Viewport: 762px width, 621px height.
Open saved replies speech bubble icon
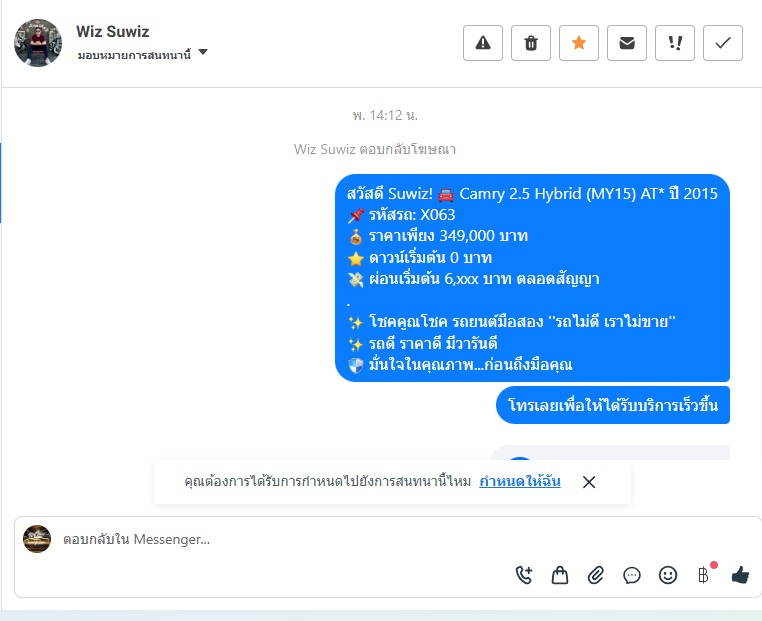(x=632, y=576)
